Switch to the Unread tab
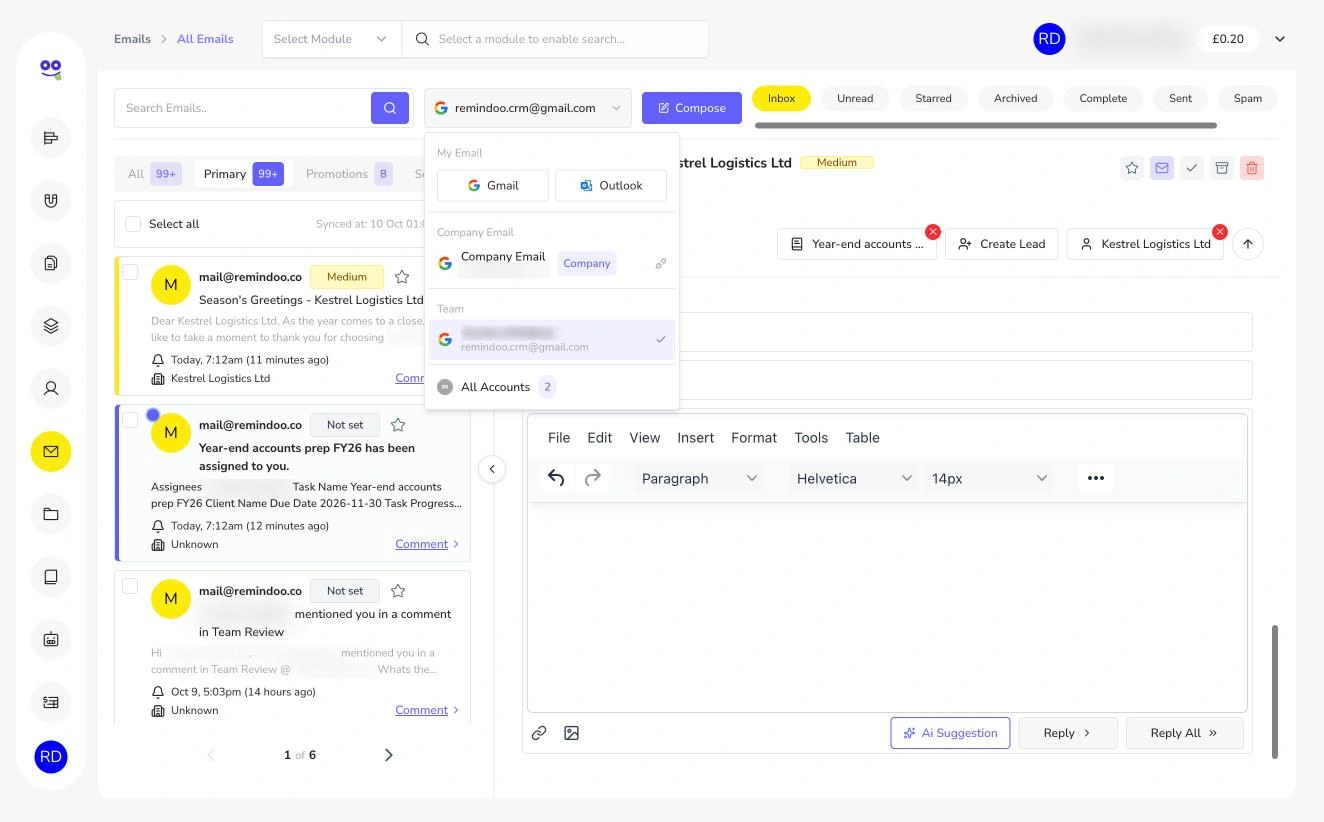The image size is (1324, 822). click(x=855, y=98)
